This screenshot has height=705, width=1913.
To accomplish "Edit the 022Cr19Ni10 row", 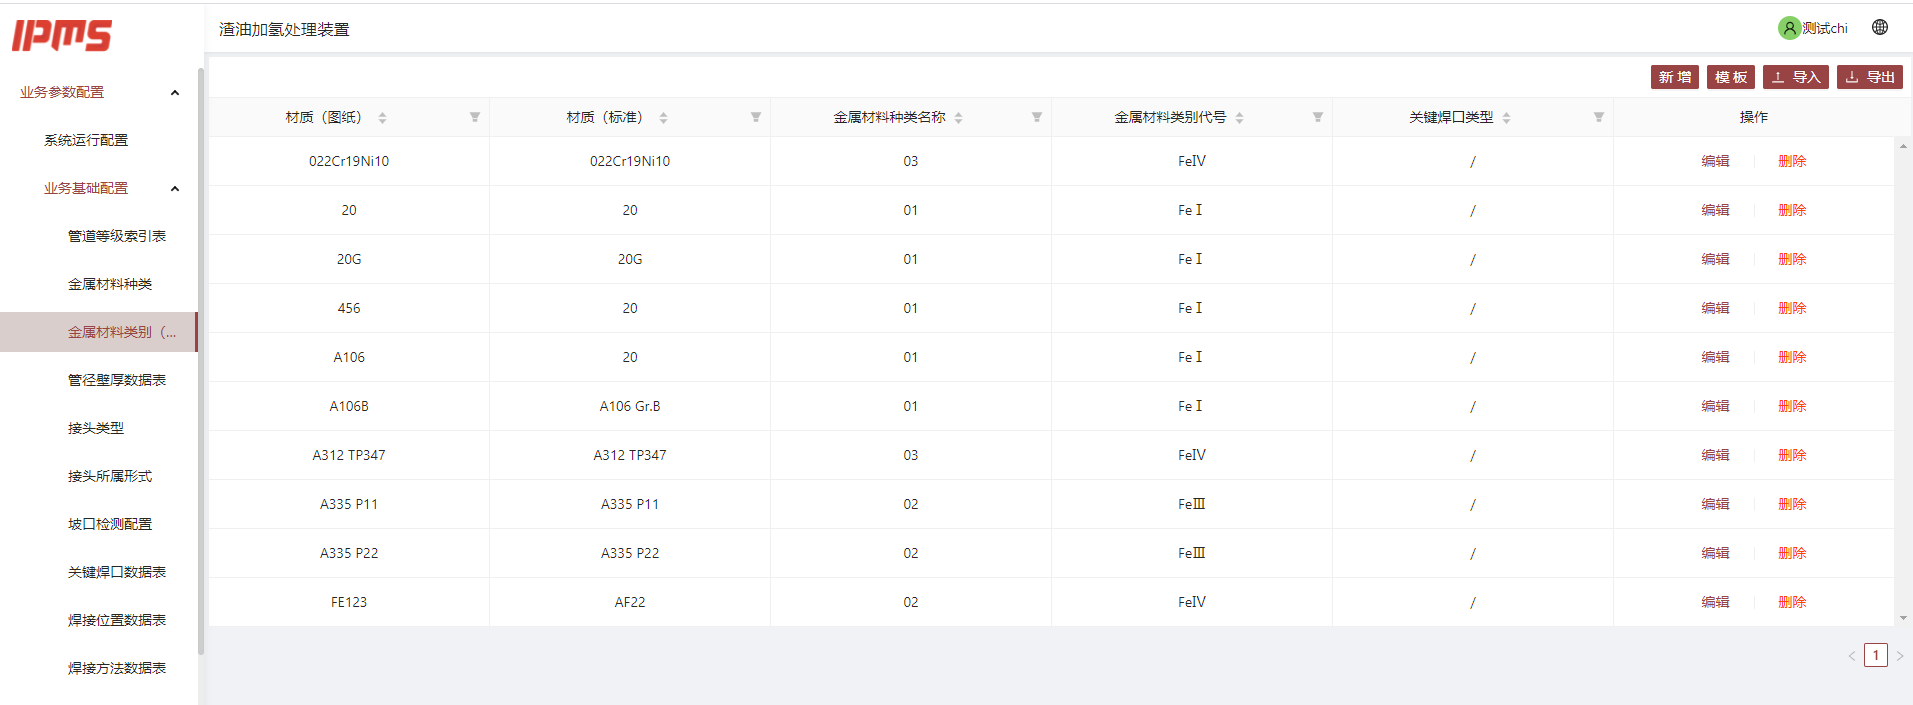I will tap(1715, 161).
